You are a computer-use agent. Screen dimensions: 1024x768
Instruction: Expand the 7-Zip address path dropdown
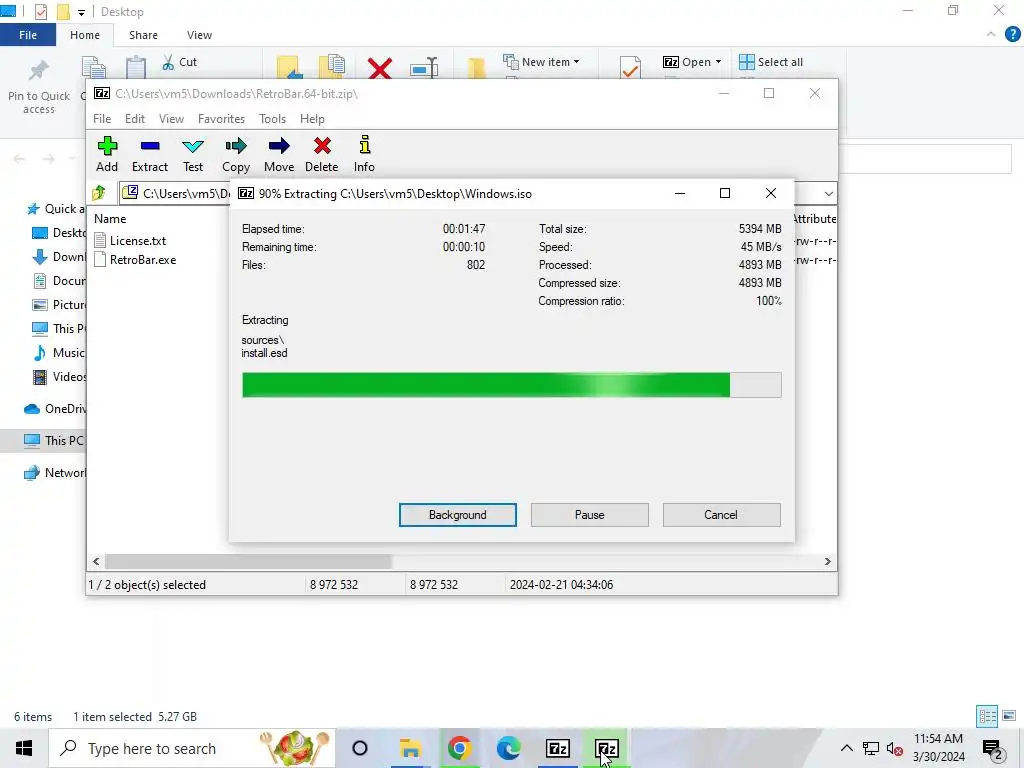click(828, 194)
